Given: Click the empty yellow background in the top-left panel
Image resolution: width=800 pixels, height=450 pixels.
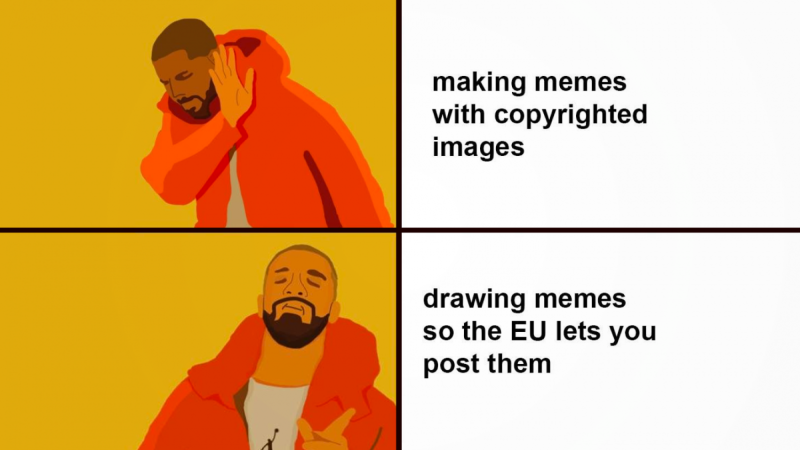Looking at the screenshot, I should click(66, 112).
